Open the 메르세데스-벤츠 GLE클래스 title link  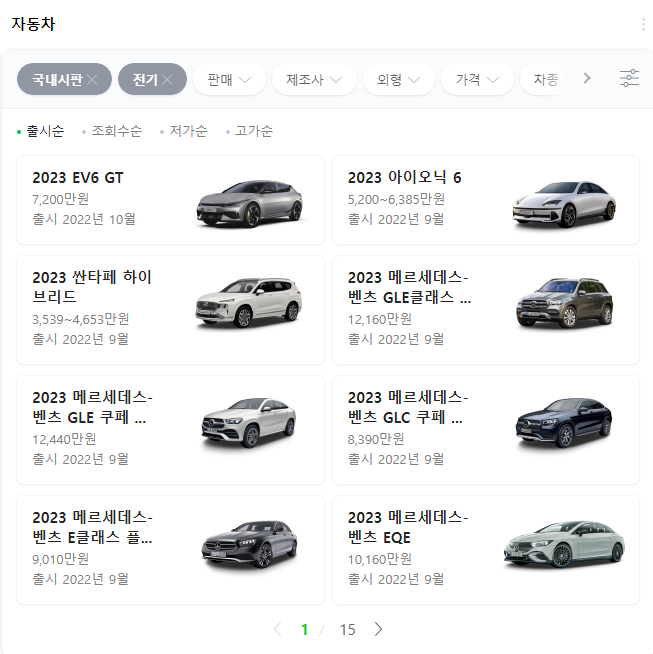pos(409,287)
